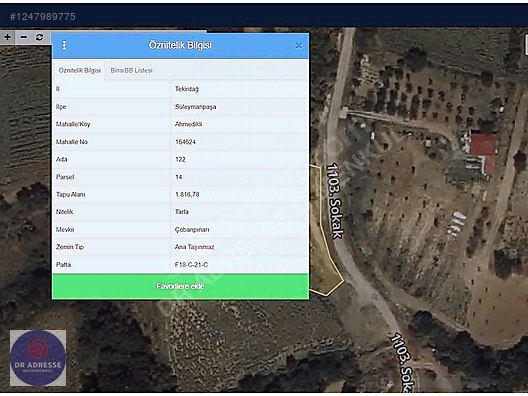The height and width of the screenshot is (396, 528).
Task: Click the Tapu Alanı value 1.816,78
Action: (x=187, y=194)
